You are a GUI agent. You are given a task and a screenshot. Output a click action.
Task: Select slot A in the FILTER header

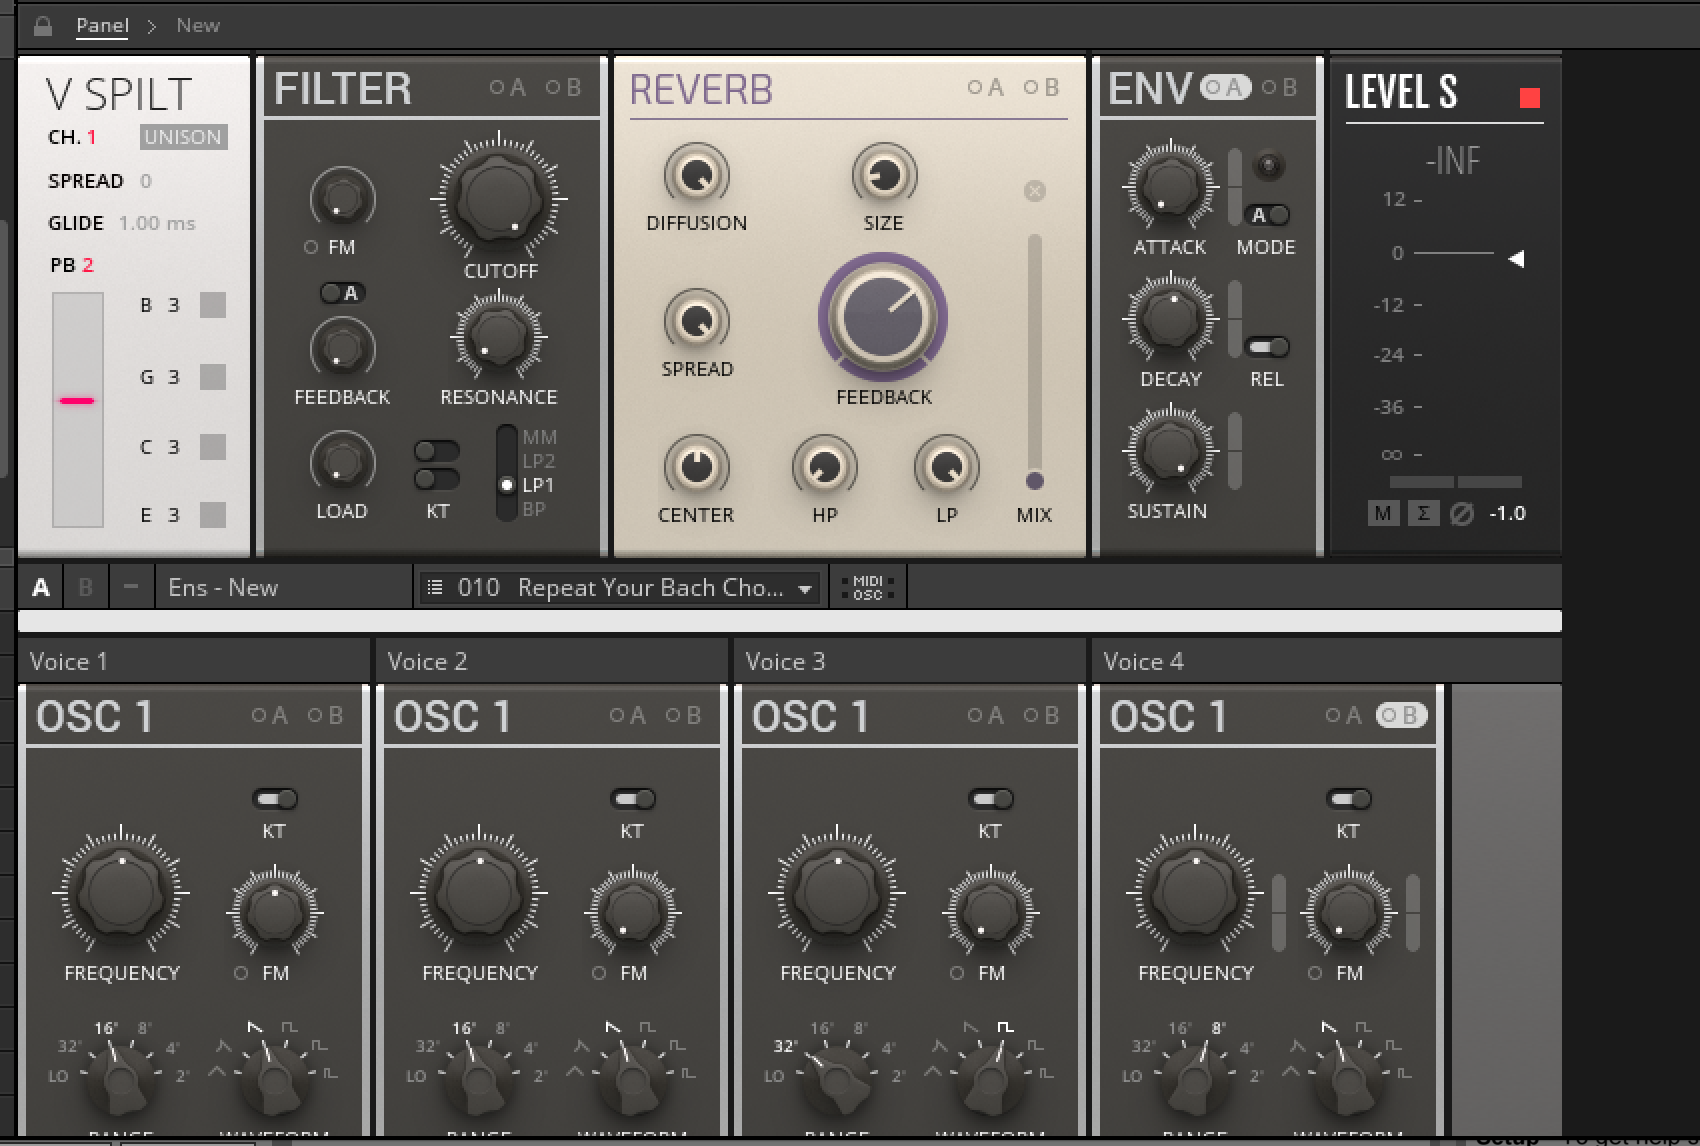[508, 88]
